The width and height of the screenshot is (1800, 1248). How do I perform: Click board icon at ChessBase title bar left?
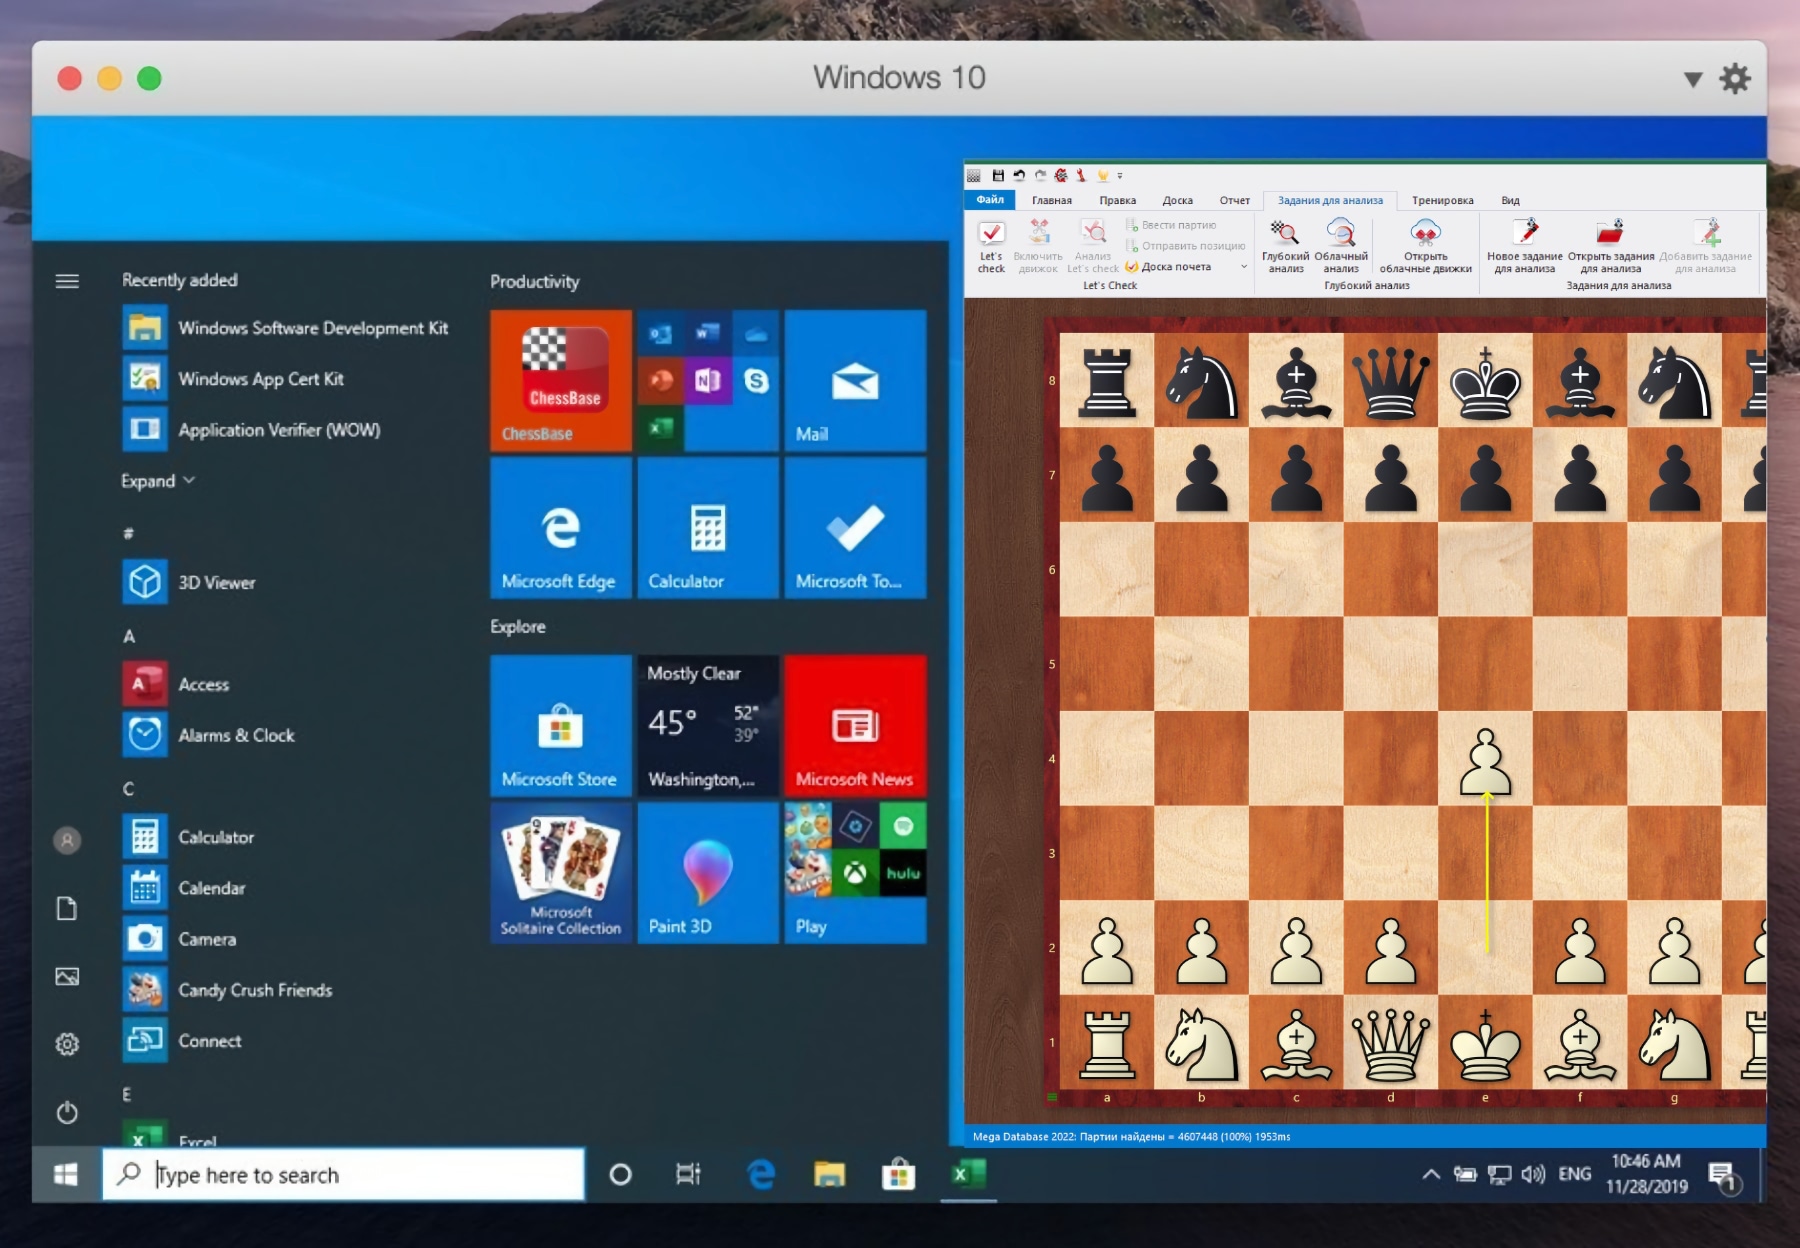tap(974, 175)
